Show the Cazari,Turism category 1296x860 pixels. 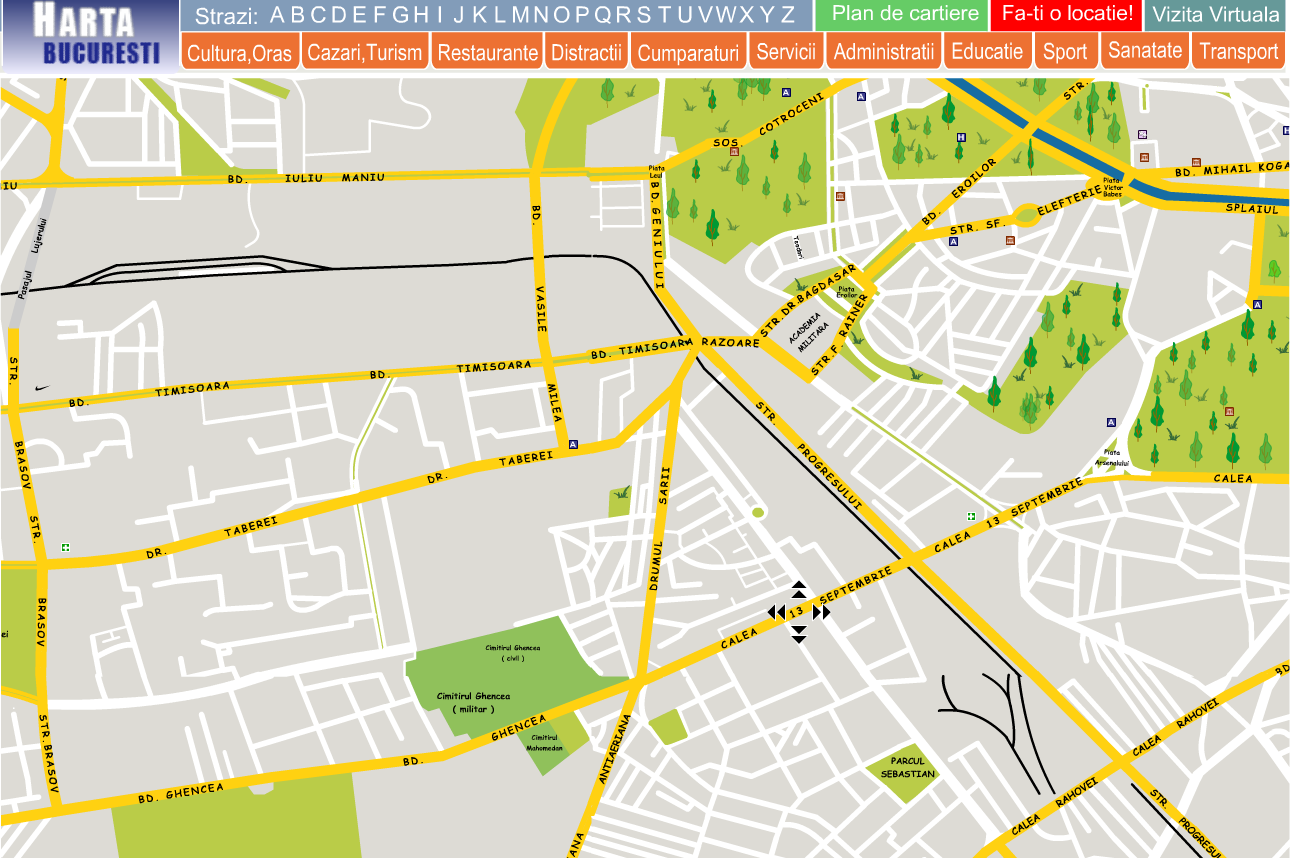[364, 52]
